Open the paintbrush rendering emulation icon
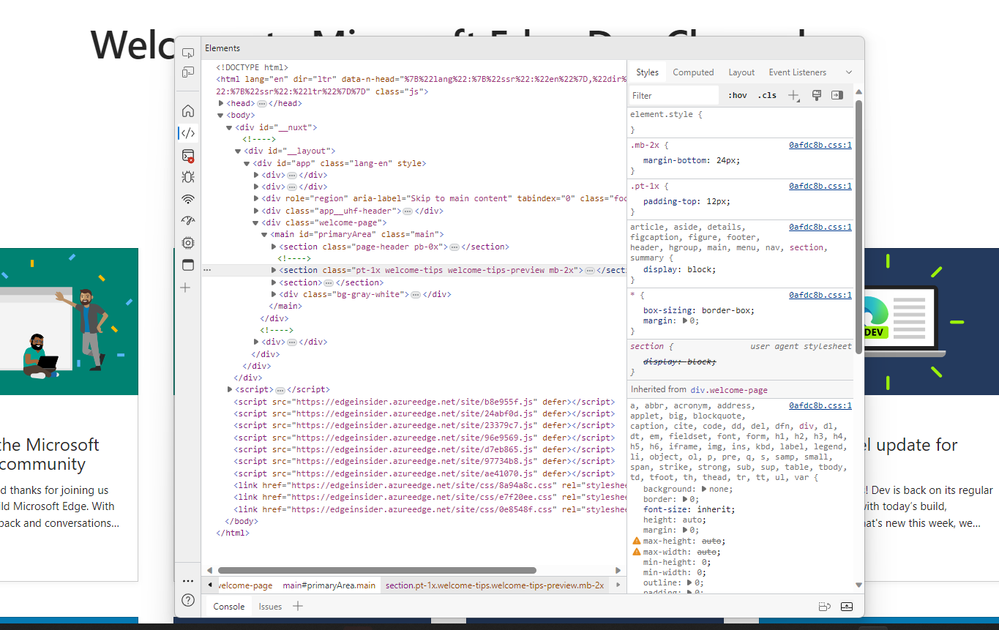Screen dimensions: 999x630 [816, 96]
